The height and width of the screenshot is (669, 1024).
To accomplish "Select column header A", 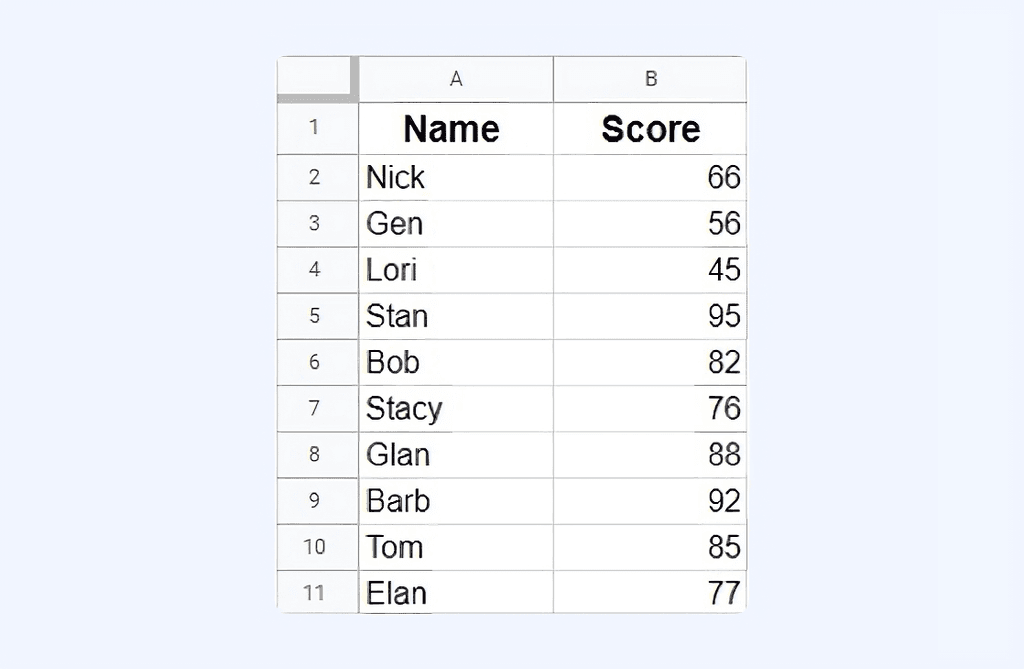I will pyautogui.click(x=456, y=79).
